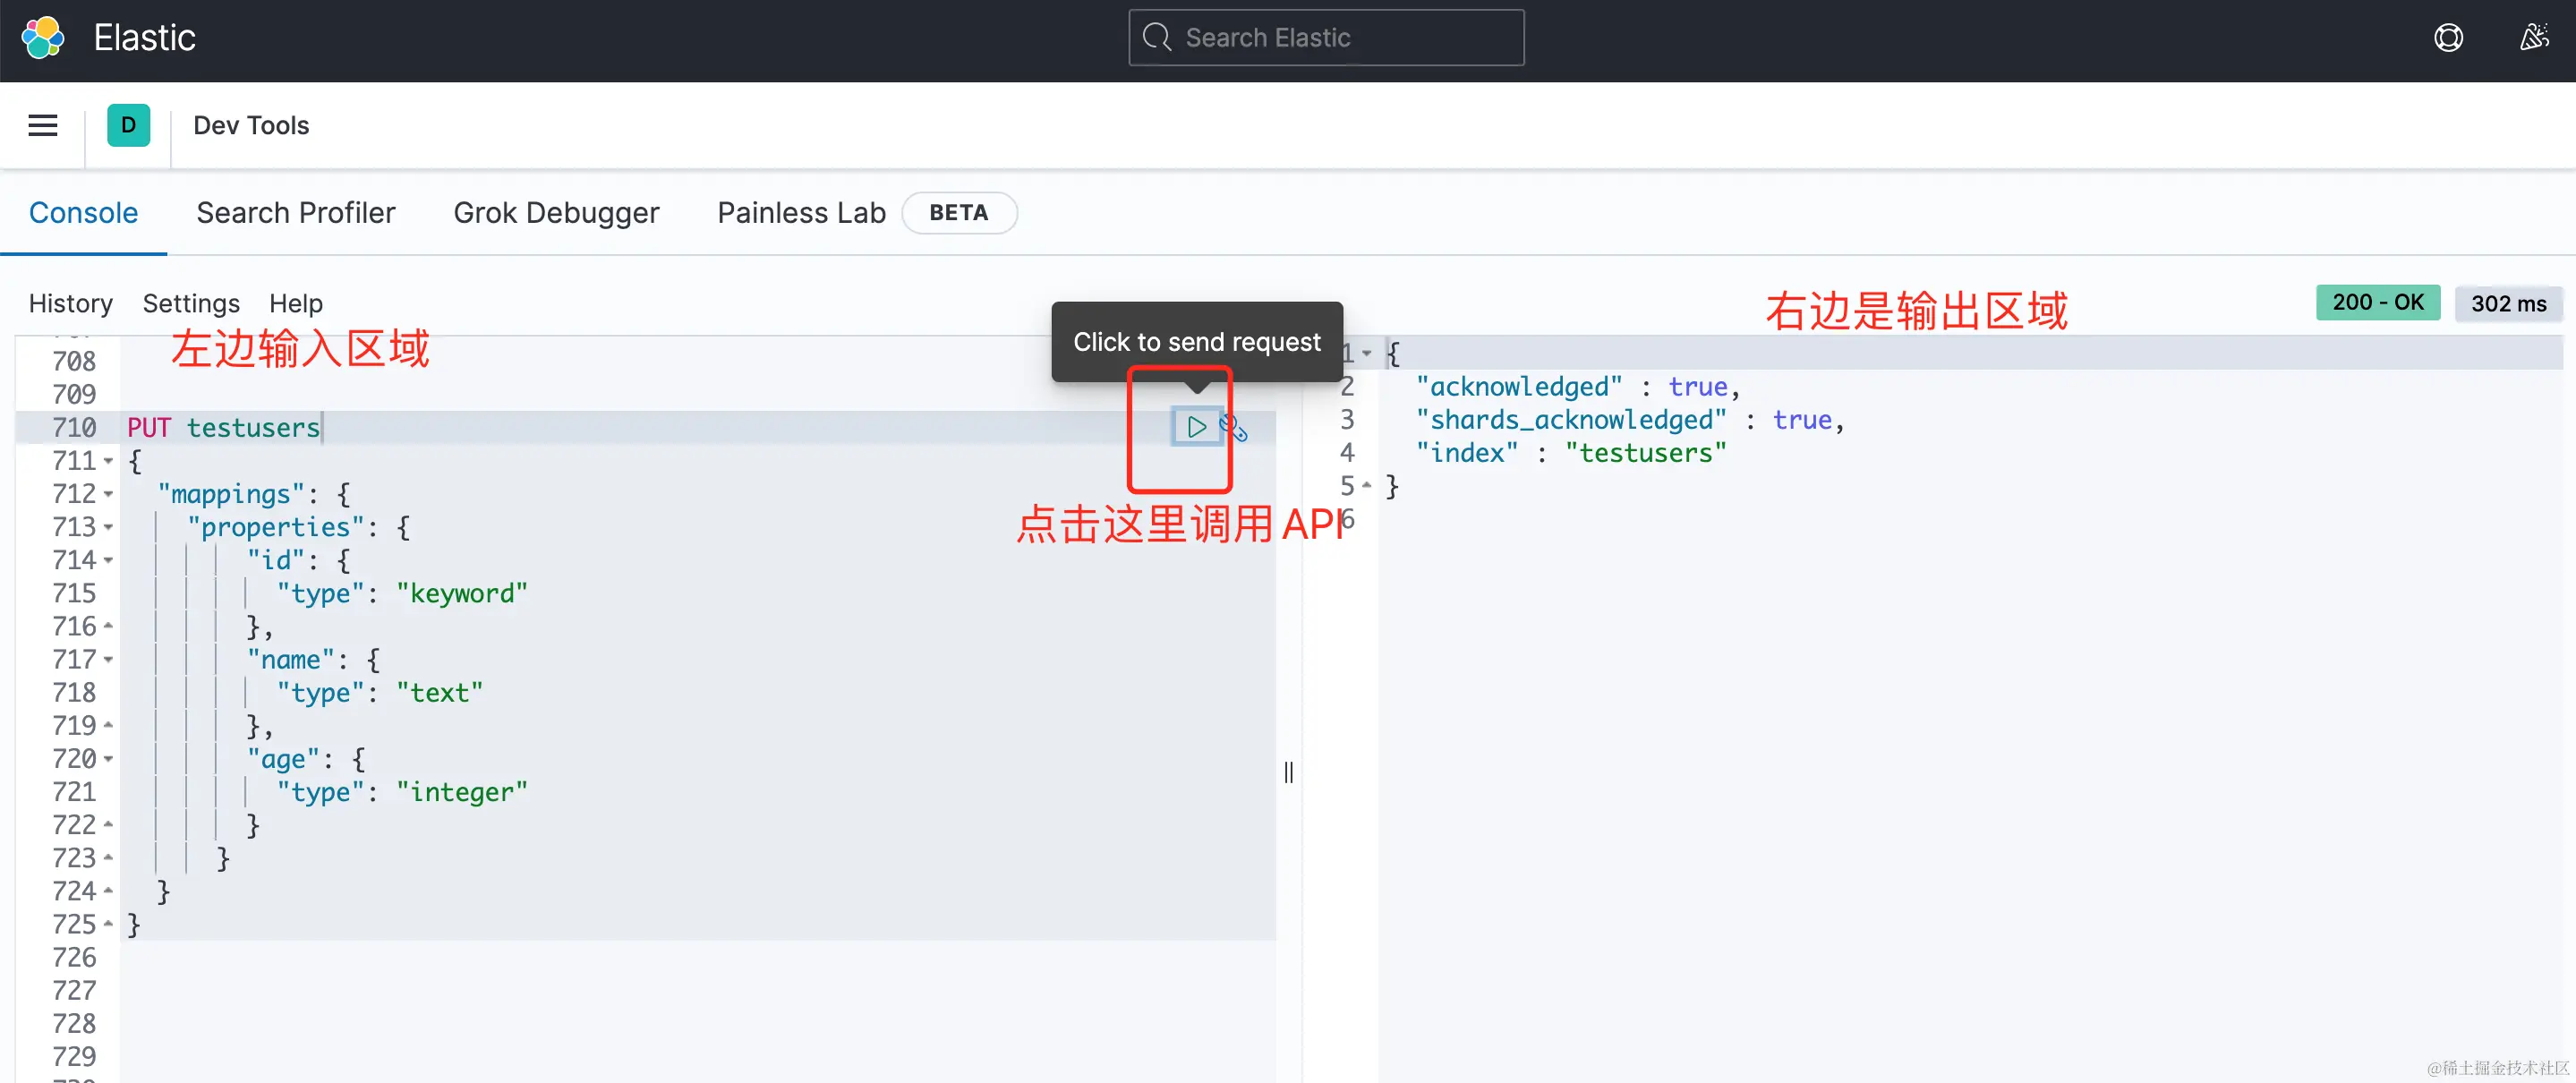Fold the "id" field at line 714
Viewport: 2576px width, 1083px height.
point(108,560)
